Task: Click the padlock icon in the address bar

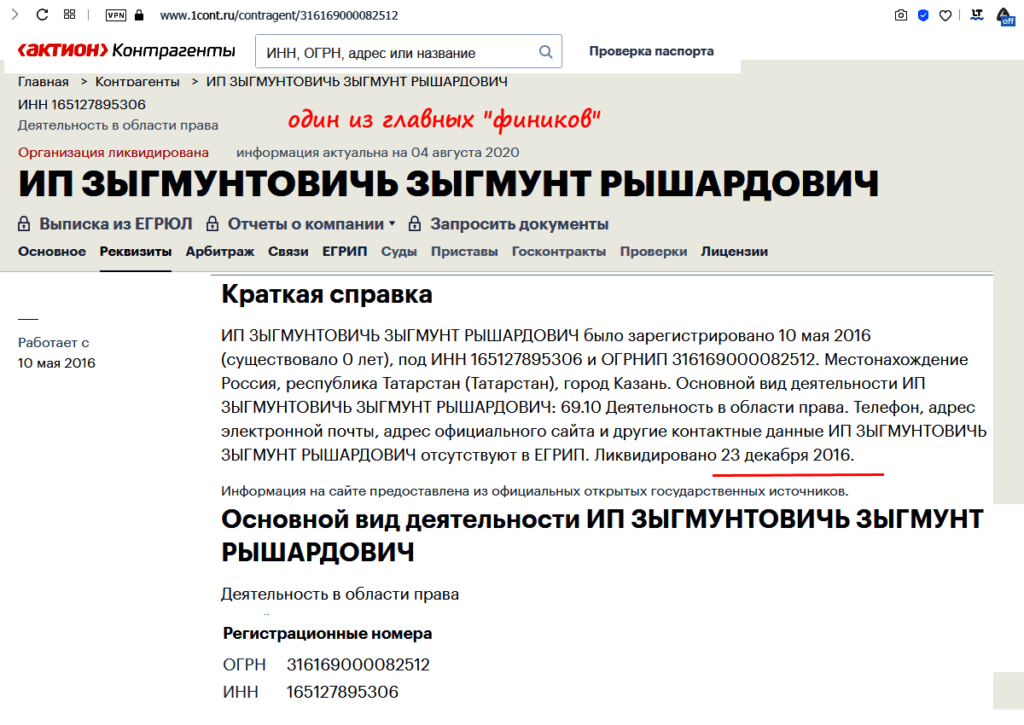Action: coord(140,15)
